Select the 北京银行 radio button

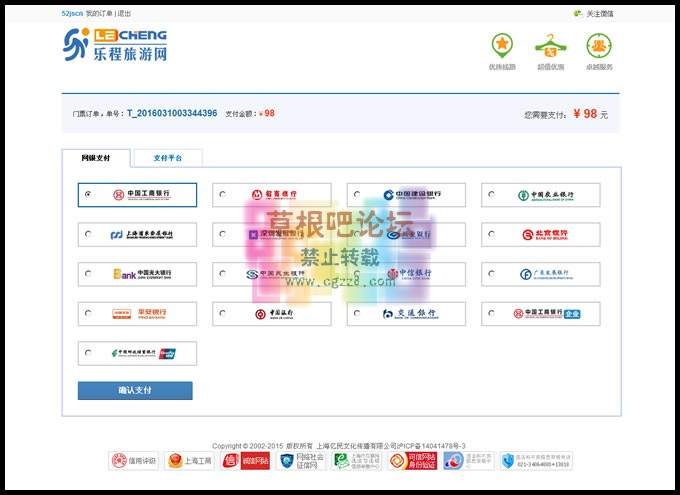[x=491, y=234]
